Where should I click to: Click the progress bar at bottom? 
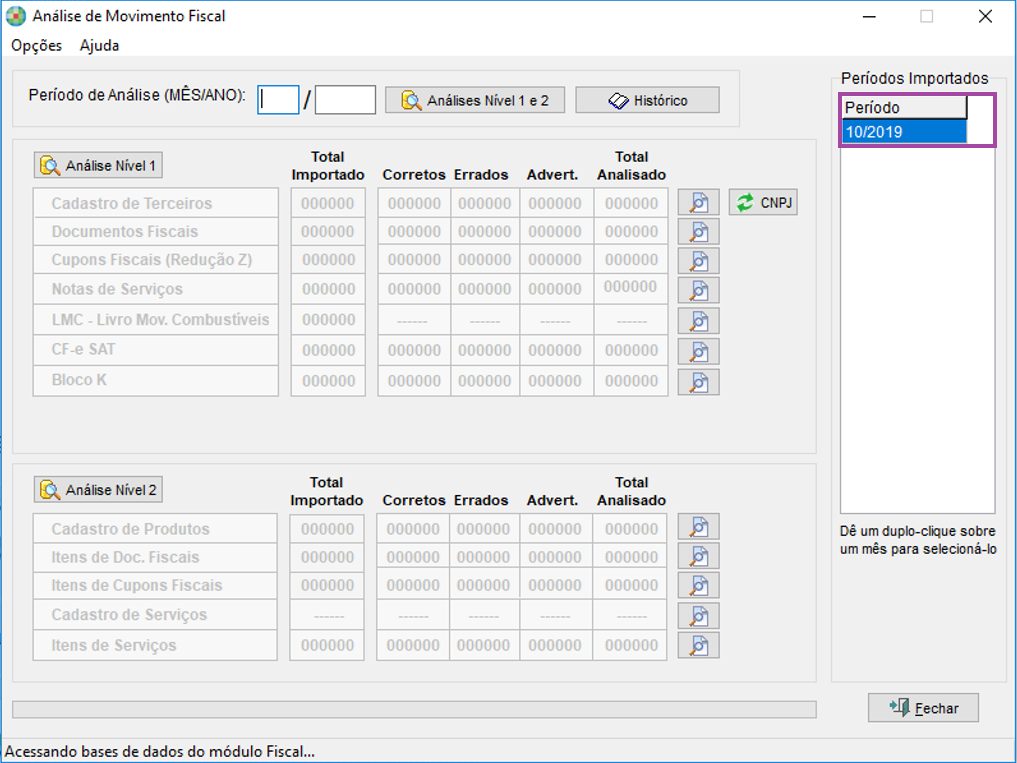pos(414,709)
